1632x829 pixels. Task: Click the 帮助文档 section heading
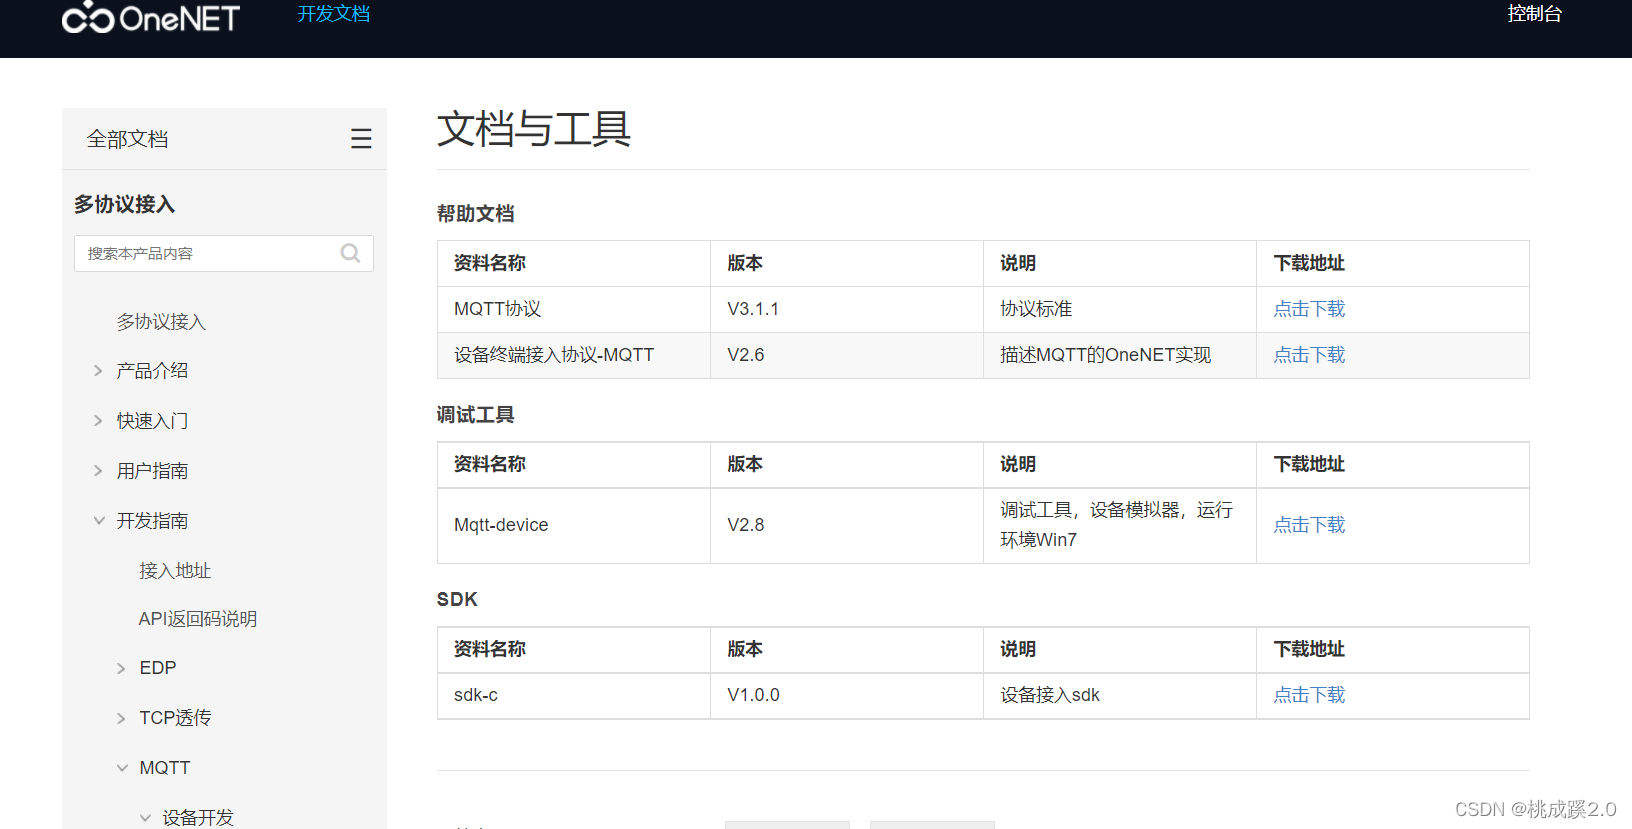coord(476,213)
